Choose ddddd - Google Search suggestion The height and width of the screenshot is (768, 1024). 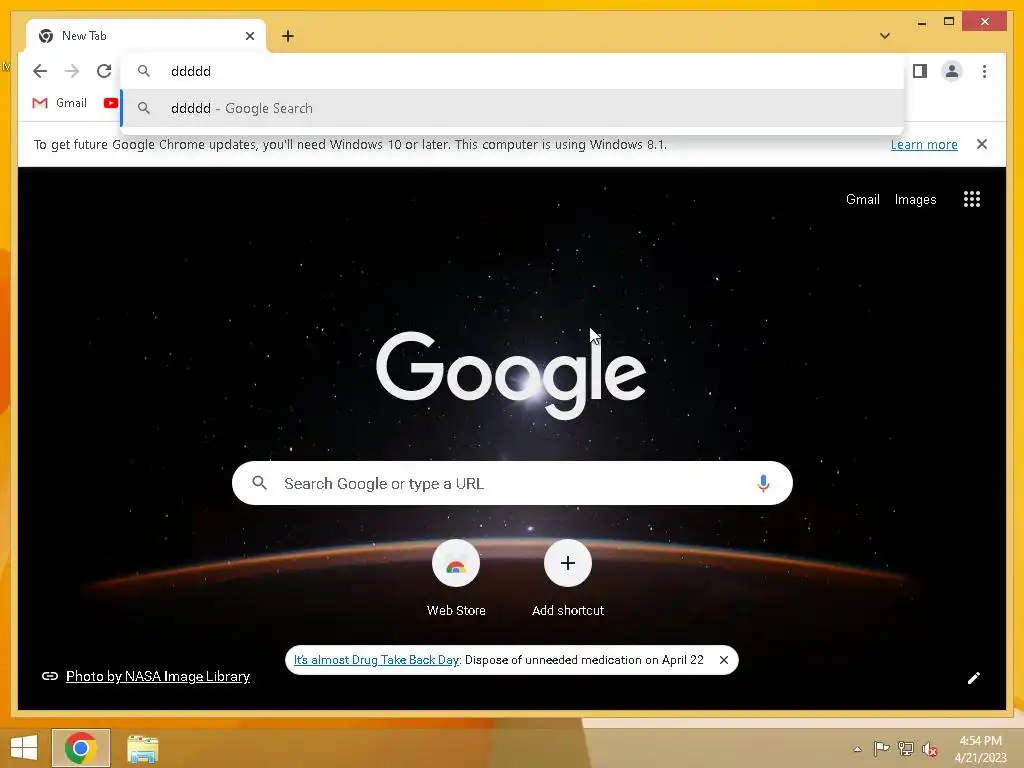point(513,108)
